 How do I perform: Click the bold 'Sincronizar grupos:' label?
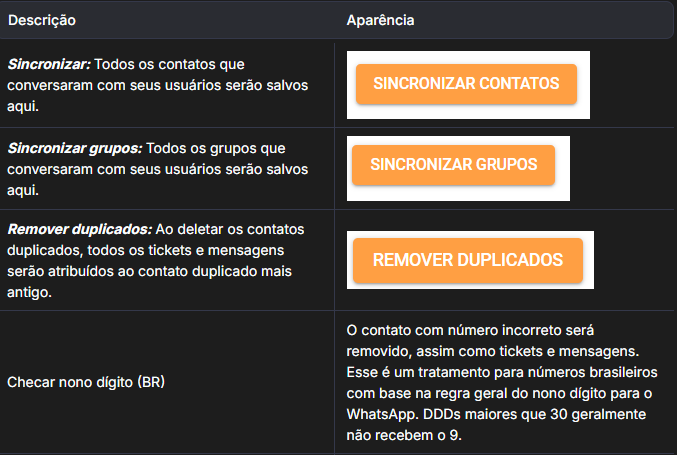click(75, 148)
